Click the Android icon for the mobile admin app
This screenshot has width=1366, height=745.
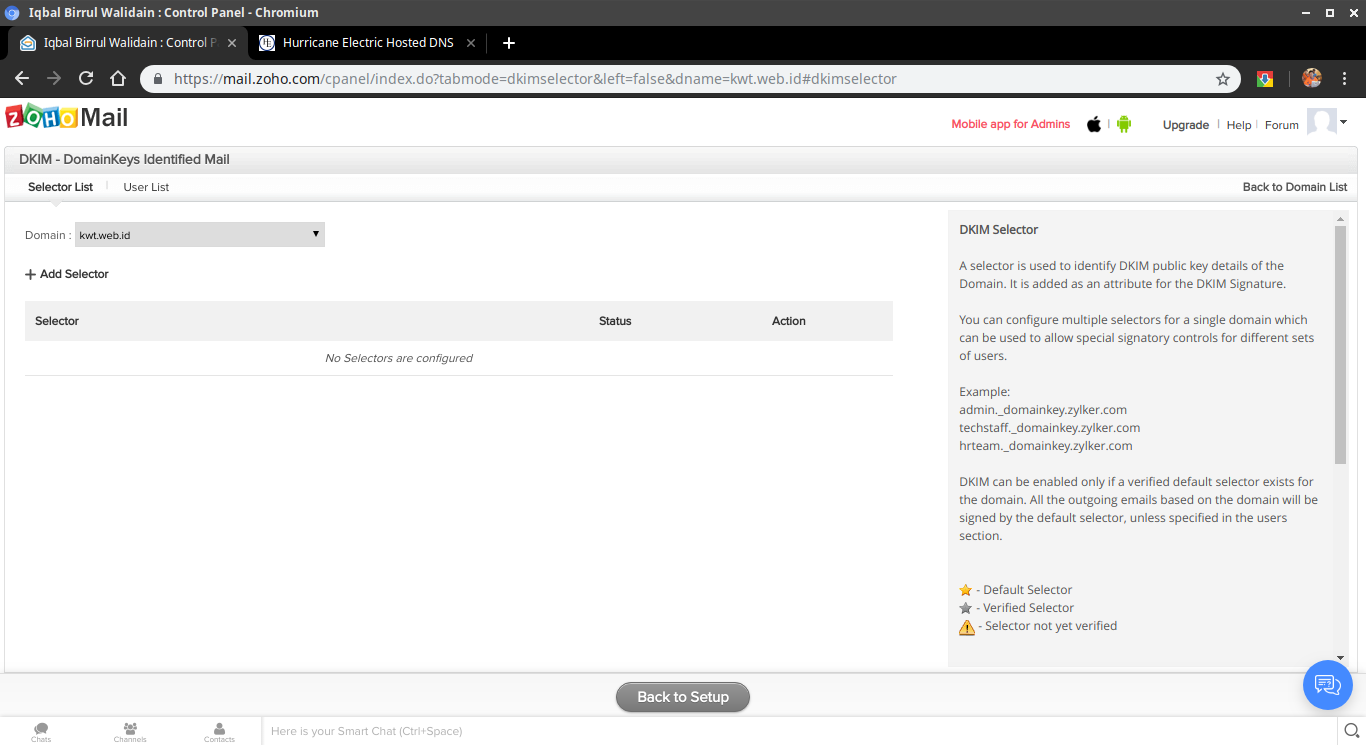pos(1122,124)
